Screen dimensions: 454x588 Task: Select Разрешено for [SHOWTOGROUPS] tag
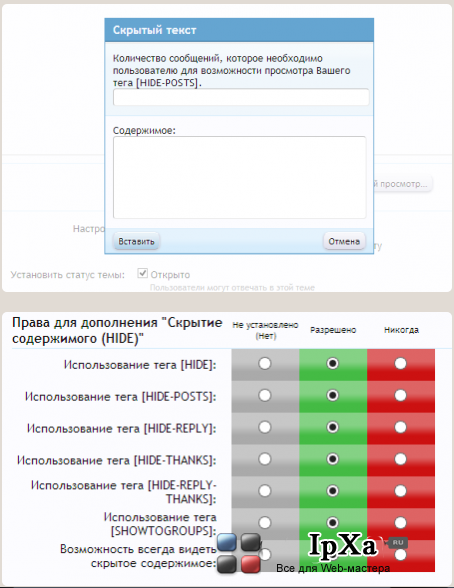333,522
